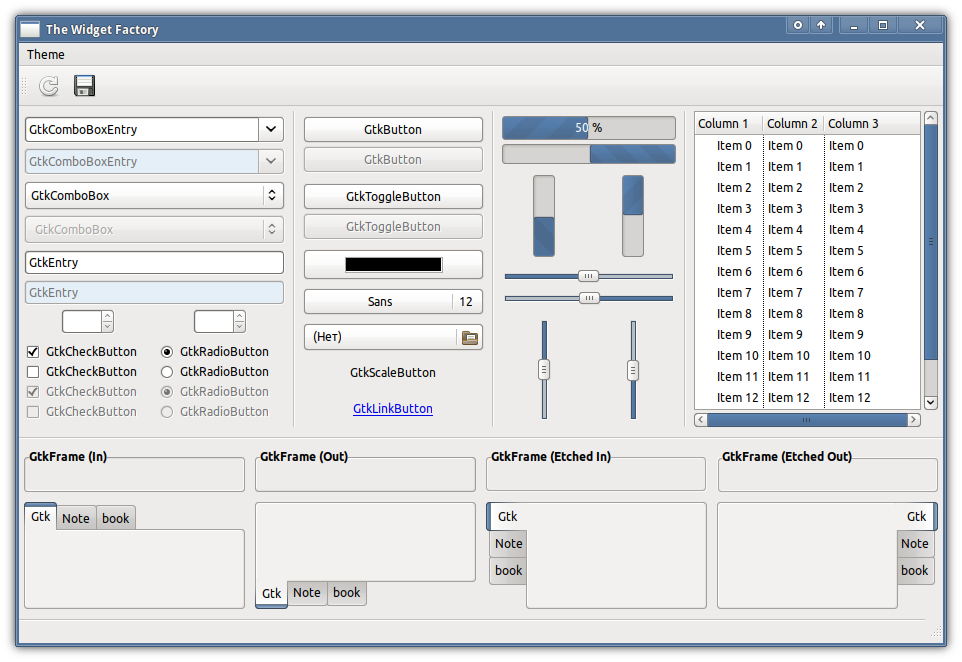Sort by the Column 1 header
962x662 pixels.
[x=728, y=123]
